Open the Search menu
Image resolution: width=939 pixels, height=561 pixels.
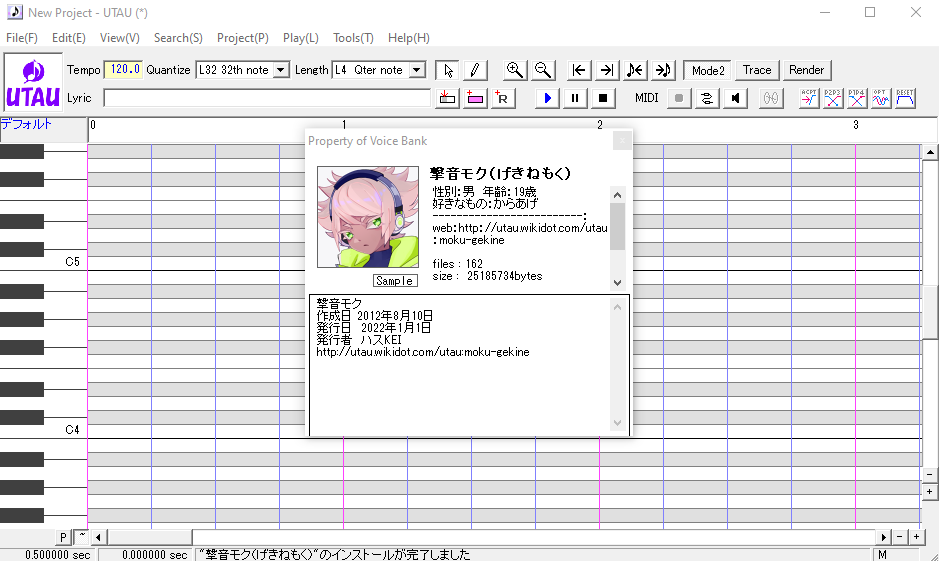(178, 38)
